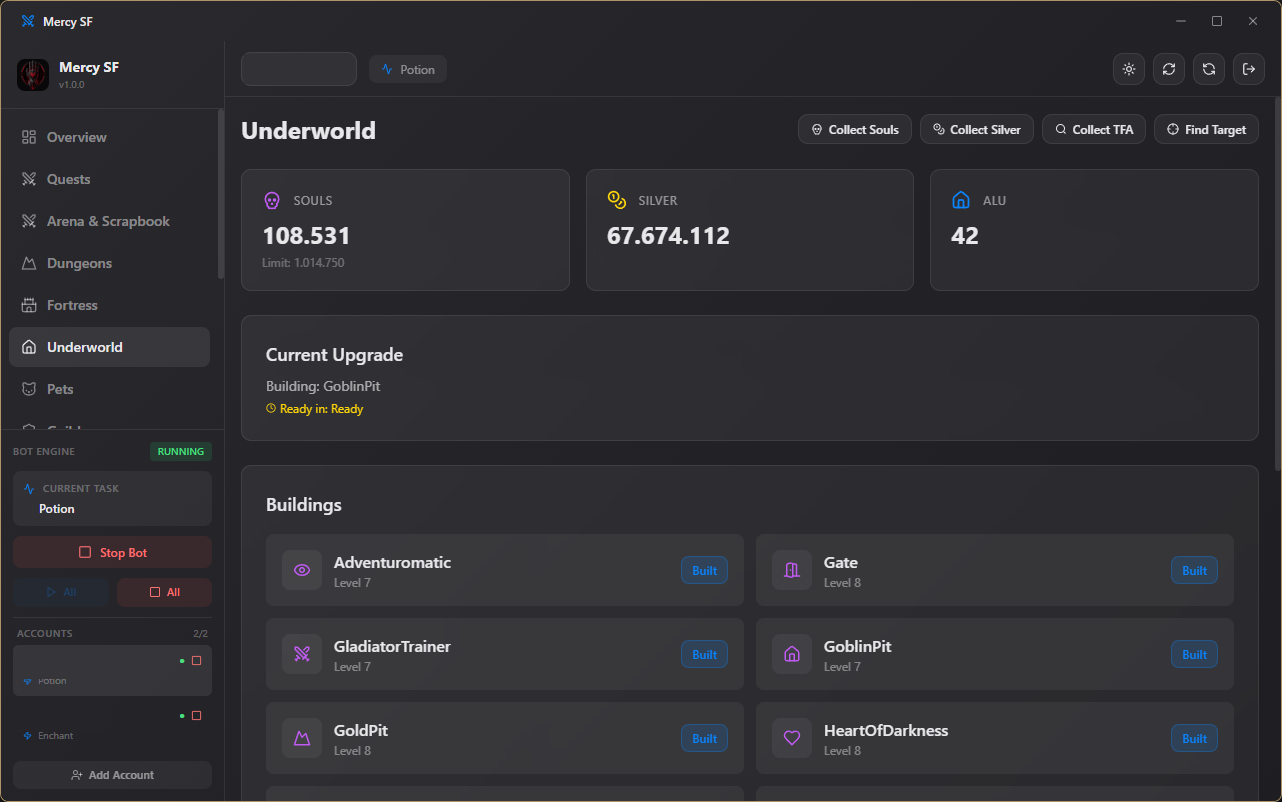Click the door icon beside Gate
Screen dimensions: 1282x802
coord(792,570)
